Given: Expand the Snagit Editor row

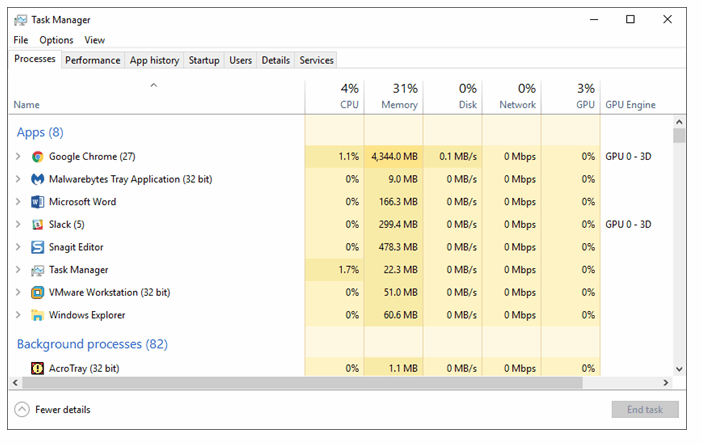Looking at the screenshot, I should [x=18, y=247].
